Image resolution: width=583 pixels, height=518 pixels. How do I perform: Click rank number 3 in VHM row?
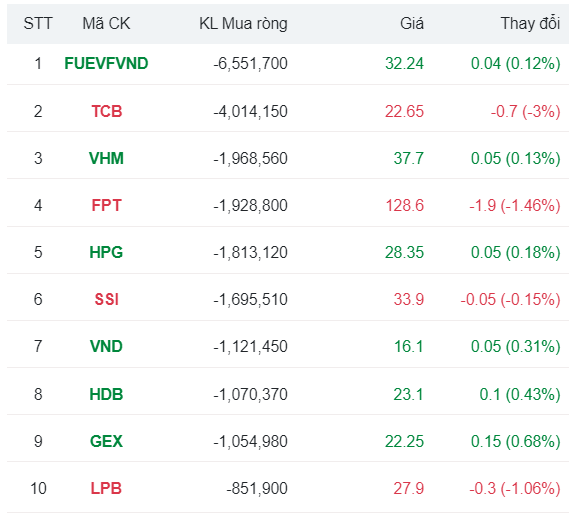pos(38,158)
